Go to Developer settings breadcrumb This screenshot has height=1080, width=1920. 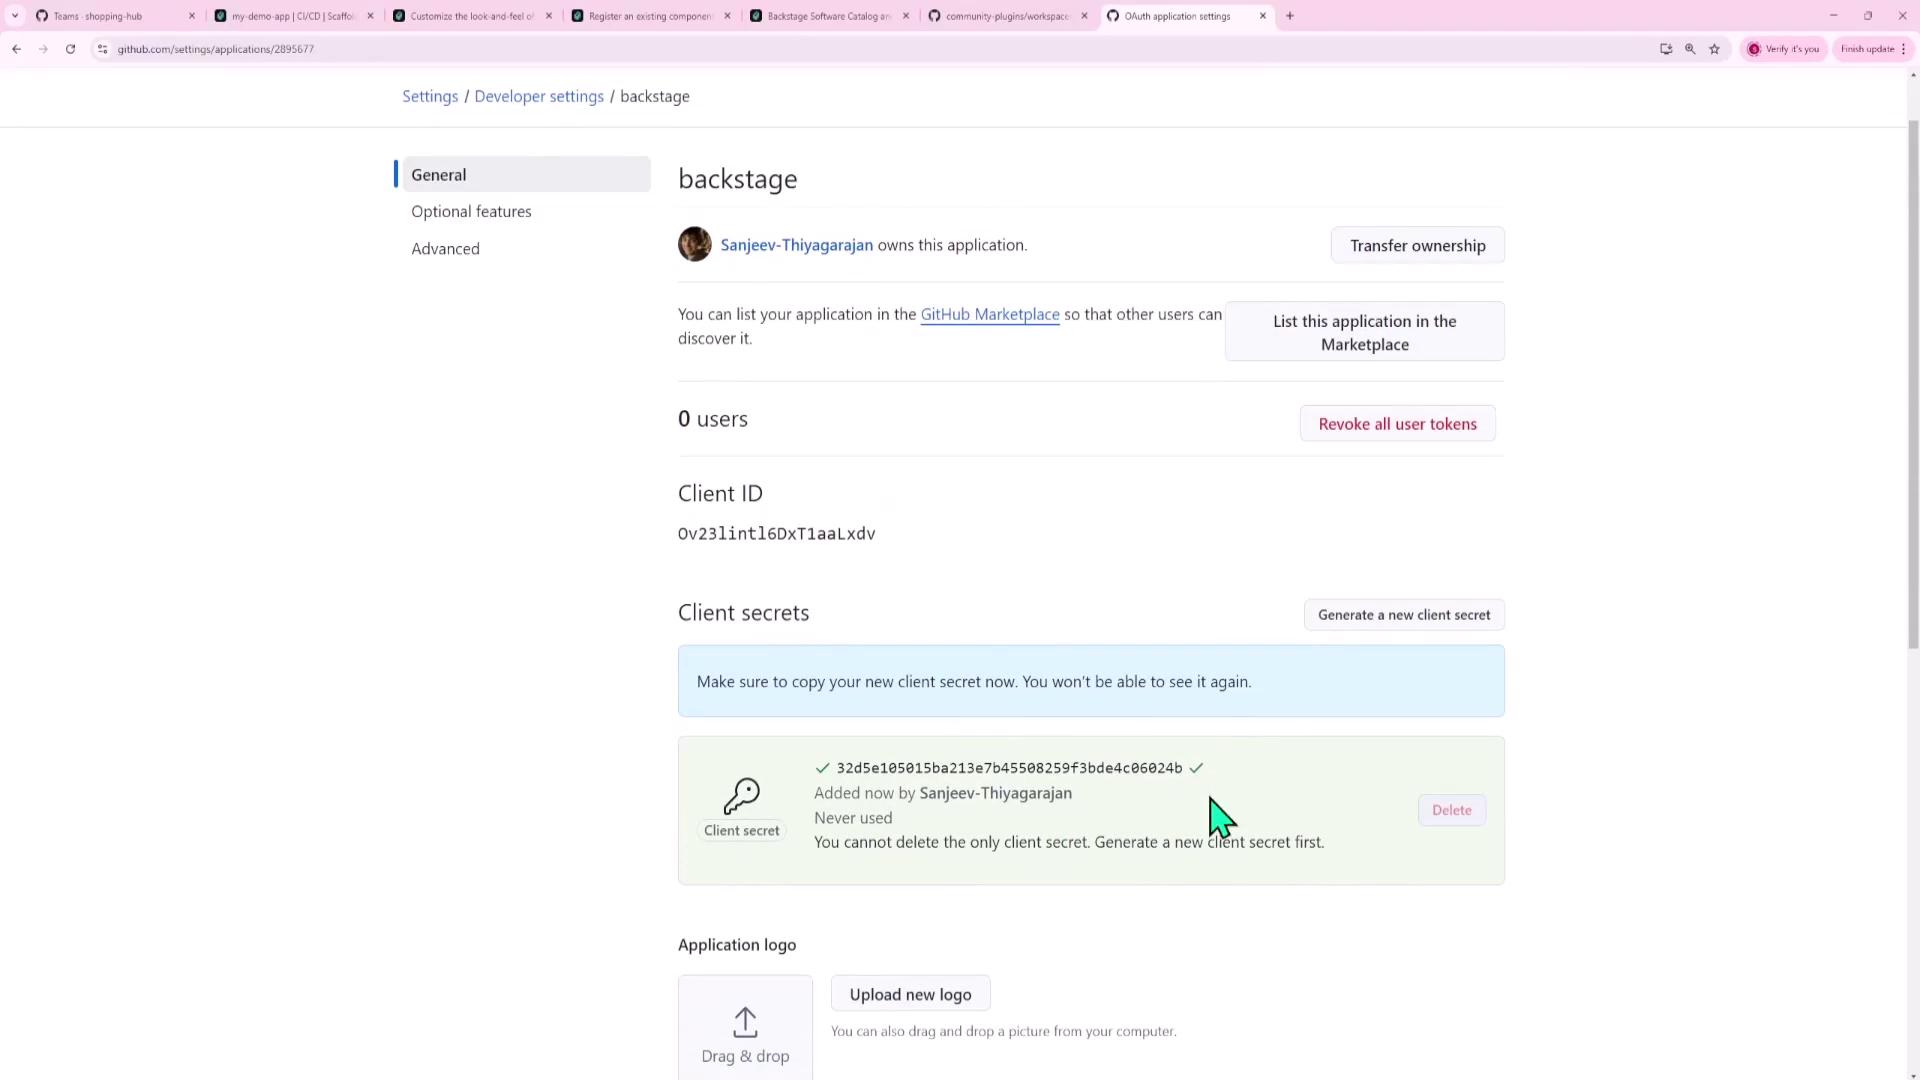point(539,97)
